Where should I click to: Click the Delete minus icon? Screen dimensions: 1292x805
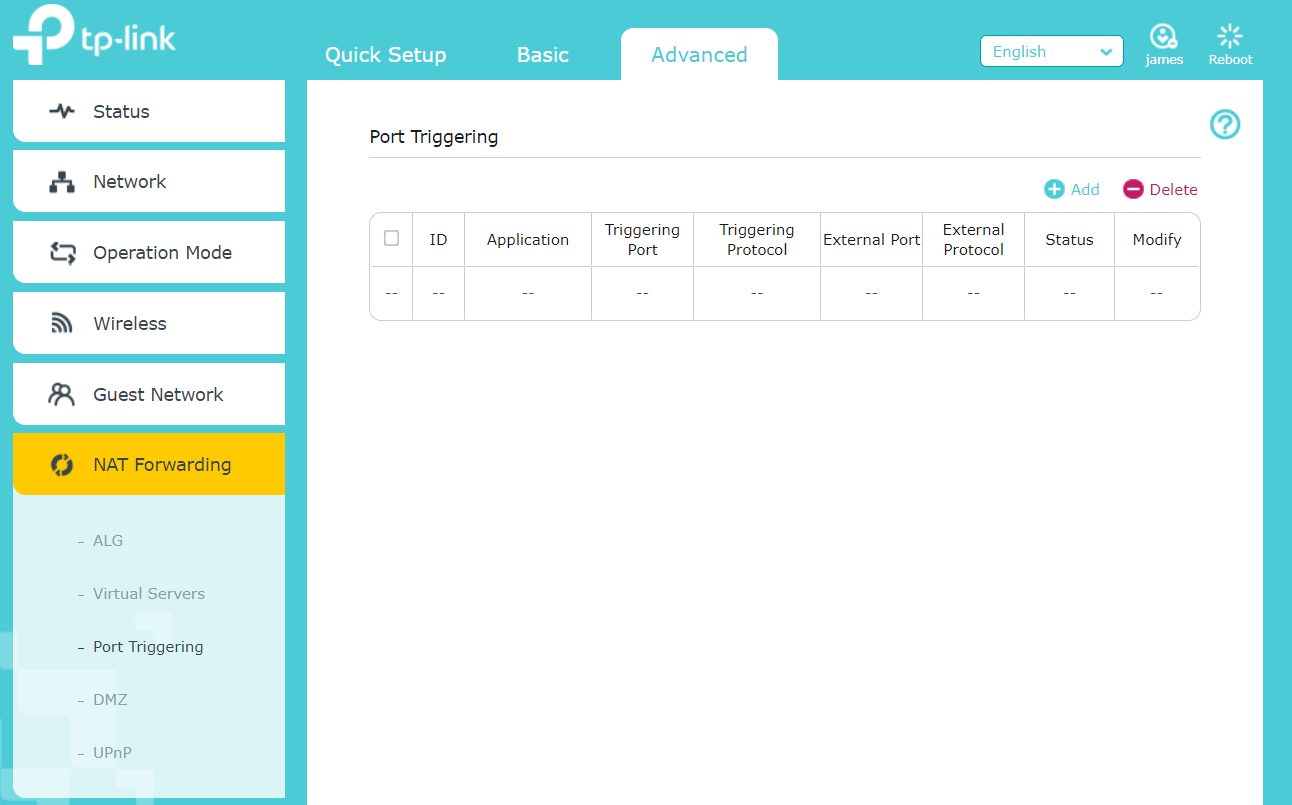[1133, 190]
